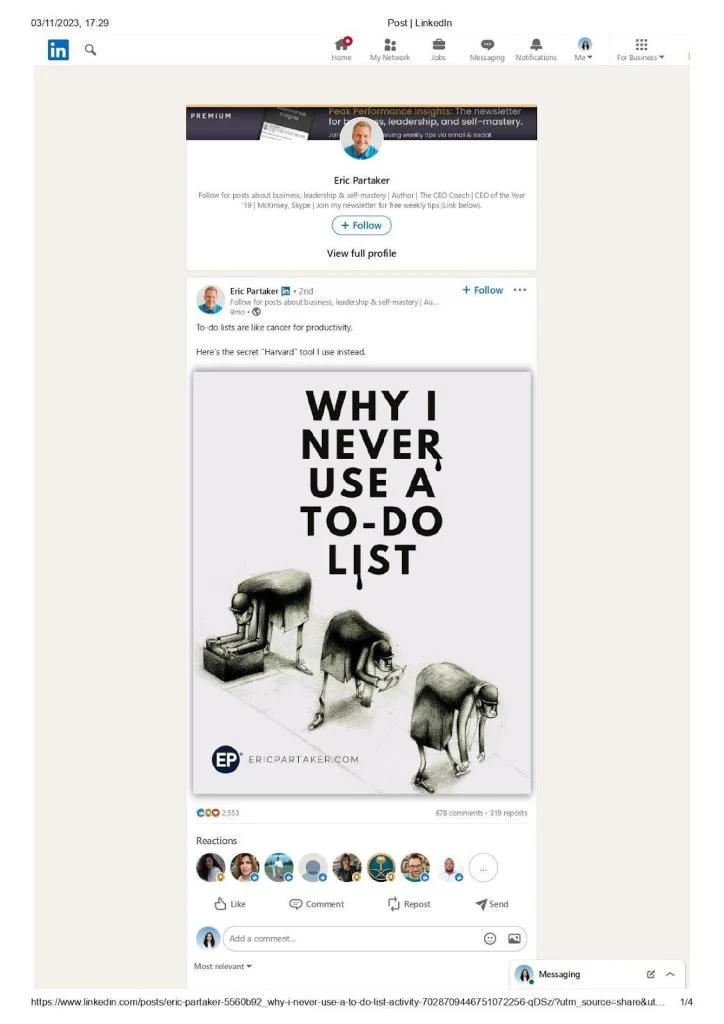Expand the For Business menu
The image size is (724, 1024).
(640, 49)
